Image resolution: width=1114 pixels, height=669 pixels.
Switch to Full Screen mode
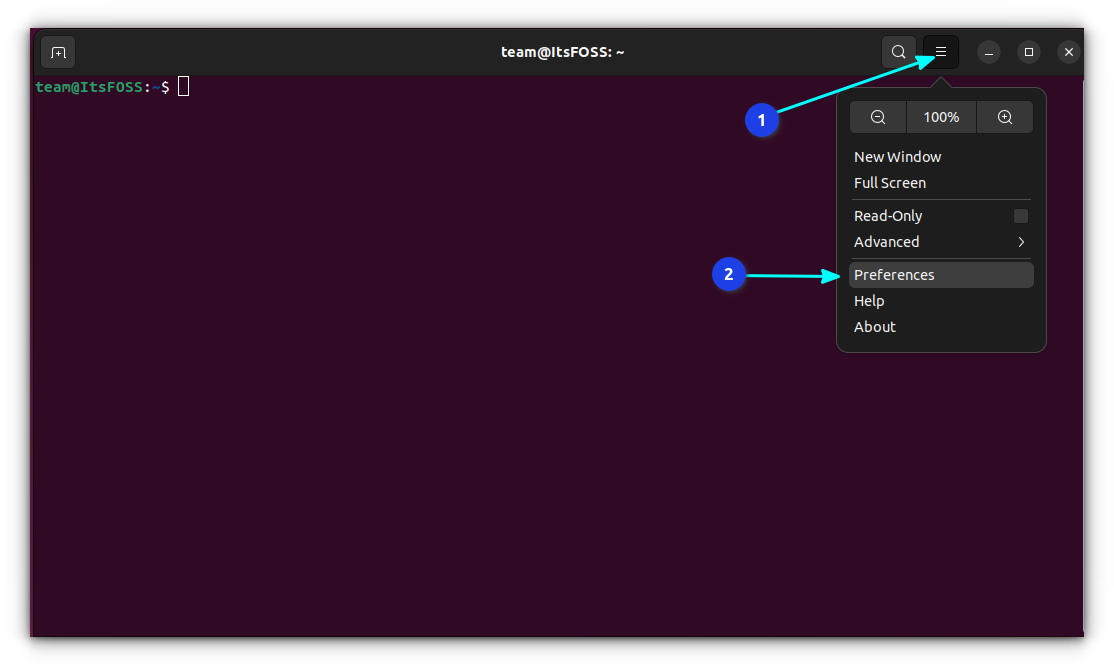[x=890, y=182]
